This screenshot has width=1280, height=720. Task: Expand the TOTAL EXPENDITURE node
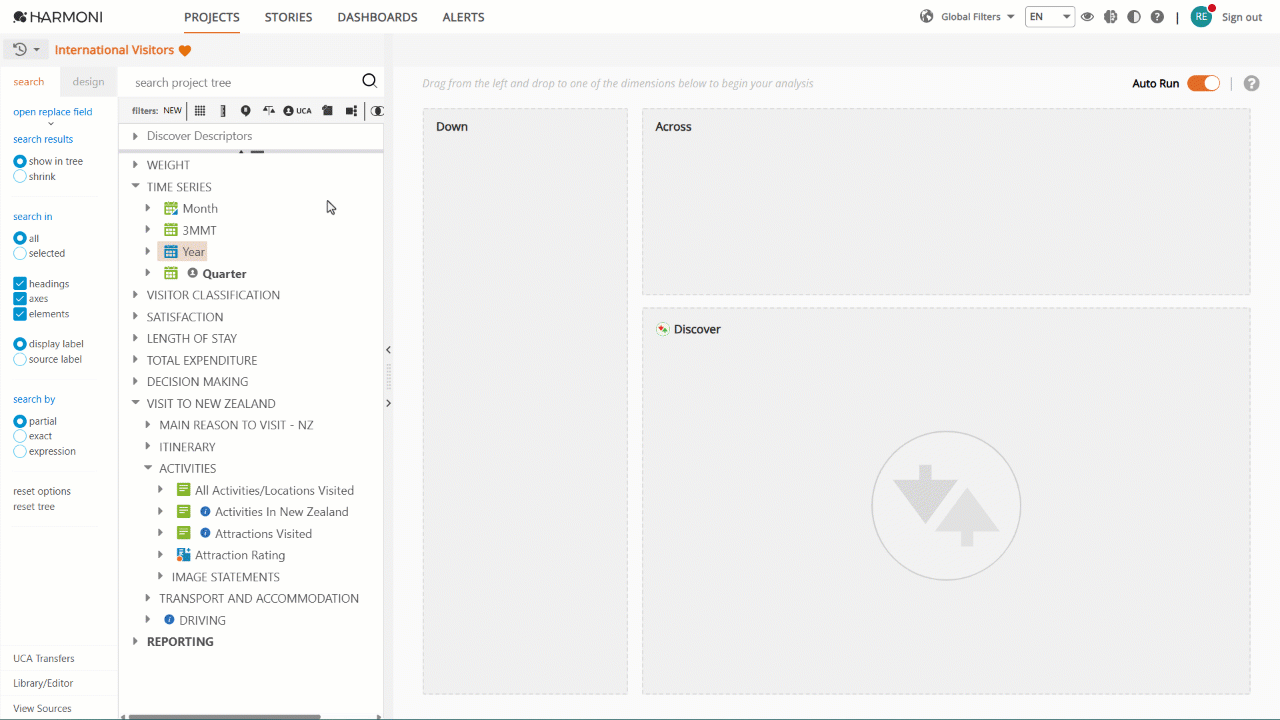pyautogui.click(x=136, y=360)
